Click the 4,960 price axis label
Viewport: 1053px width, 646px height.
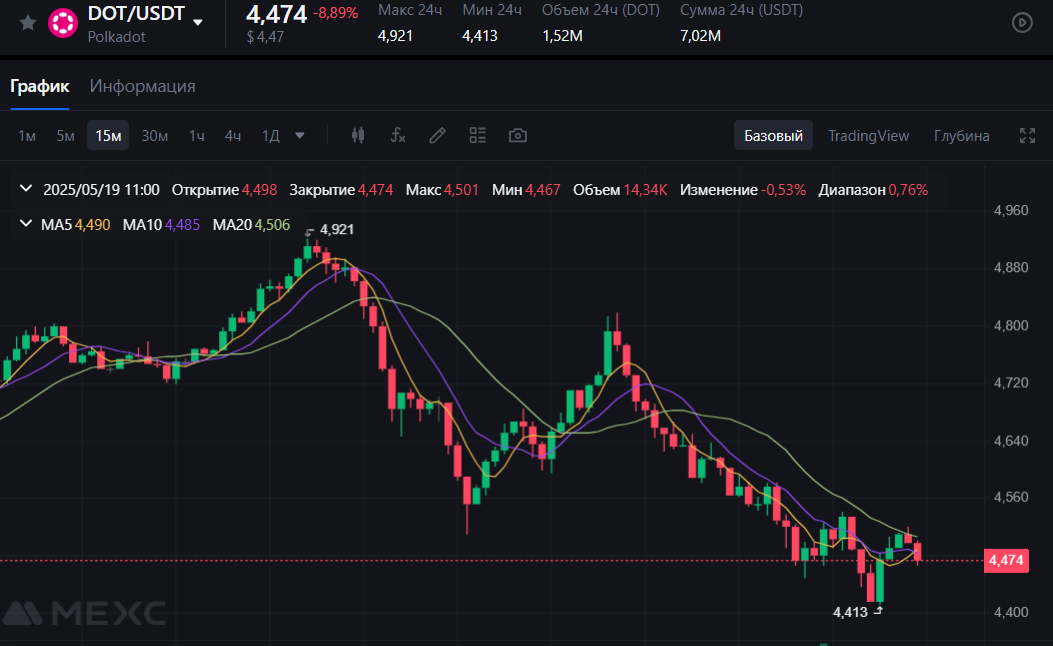click(x=1011, y=210)
